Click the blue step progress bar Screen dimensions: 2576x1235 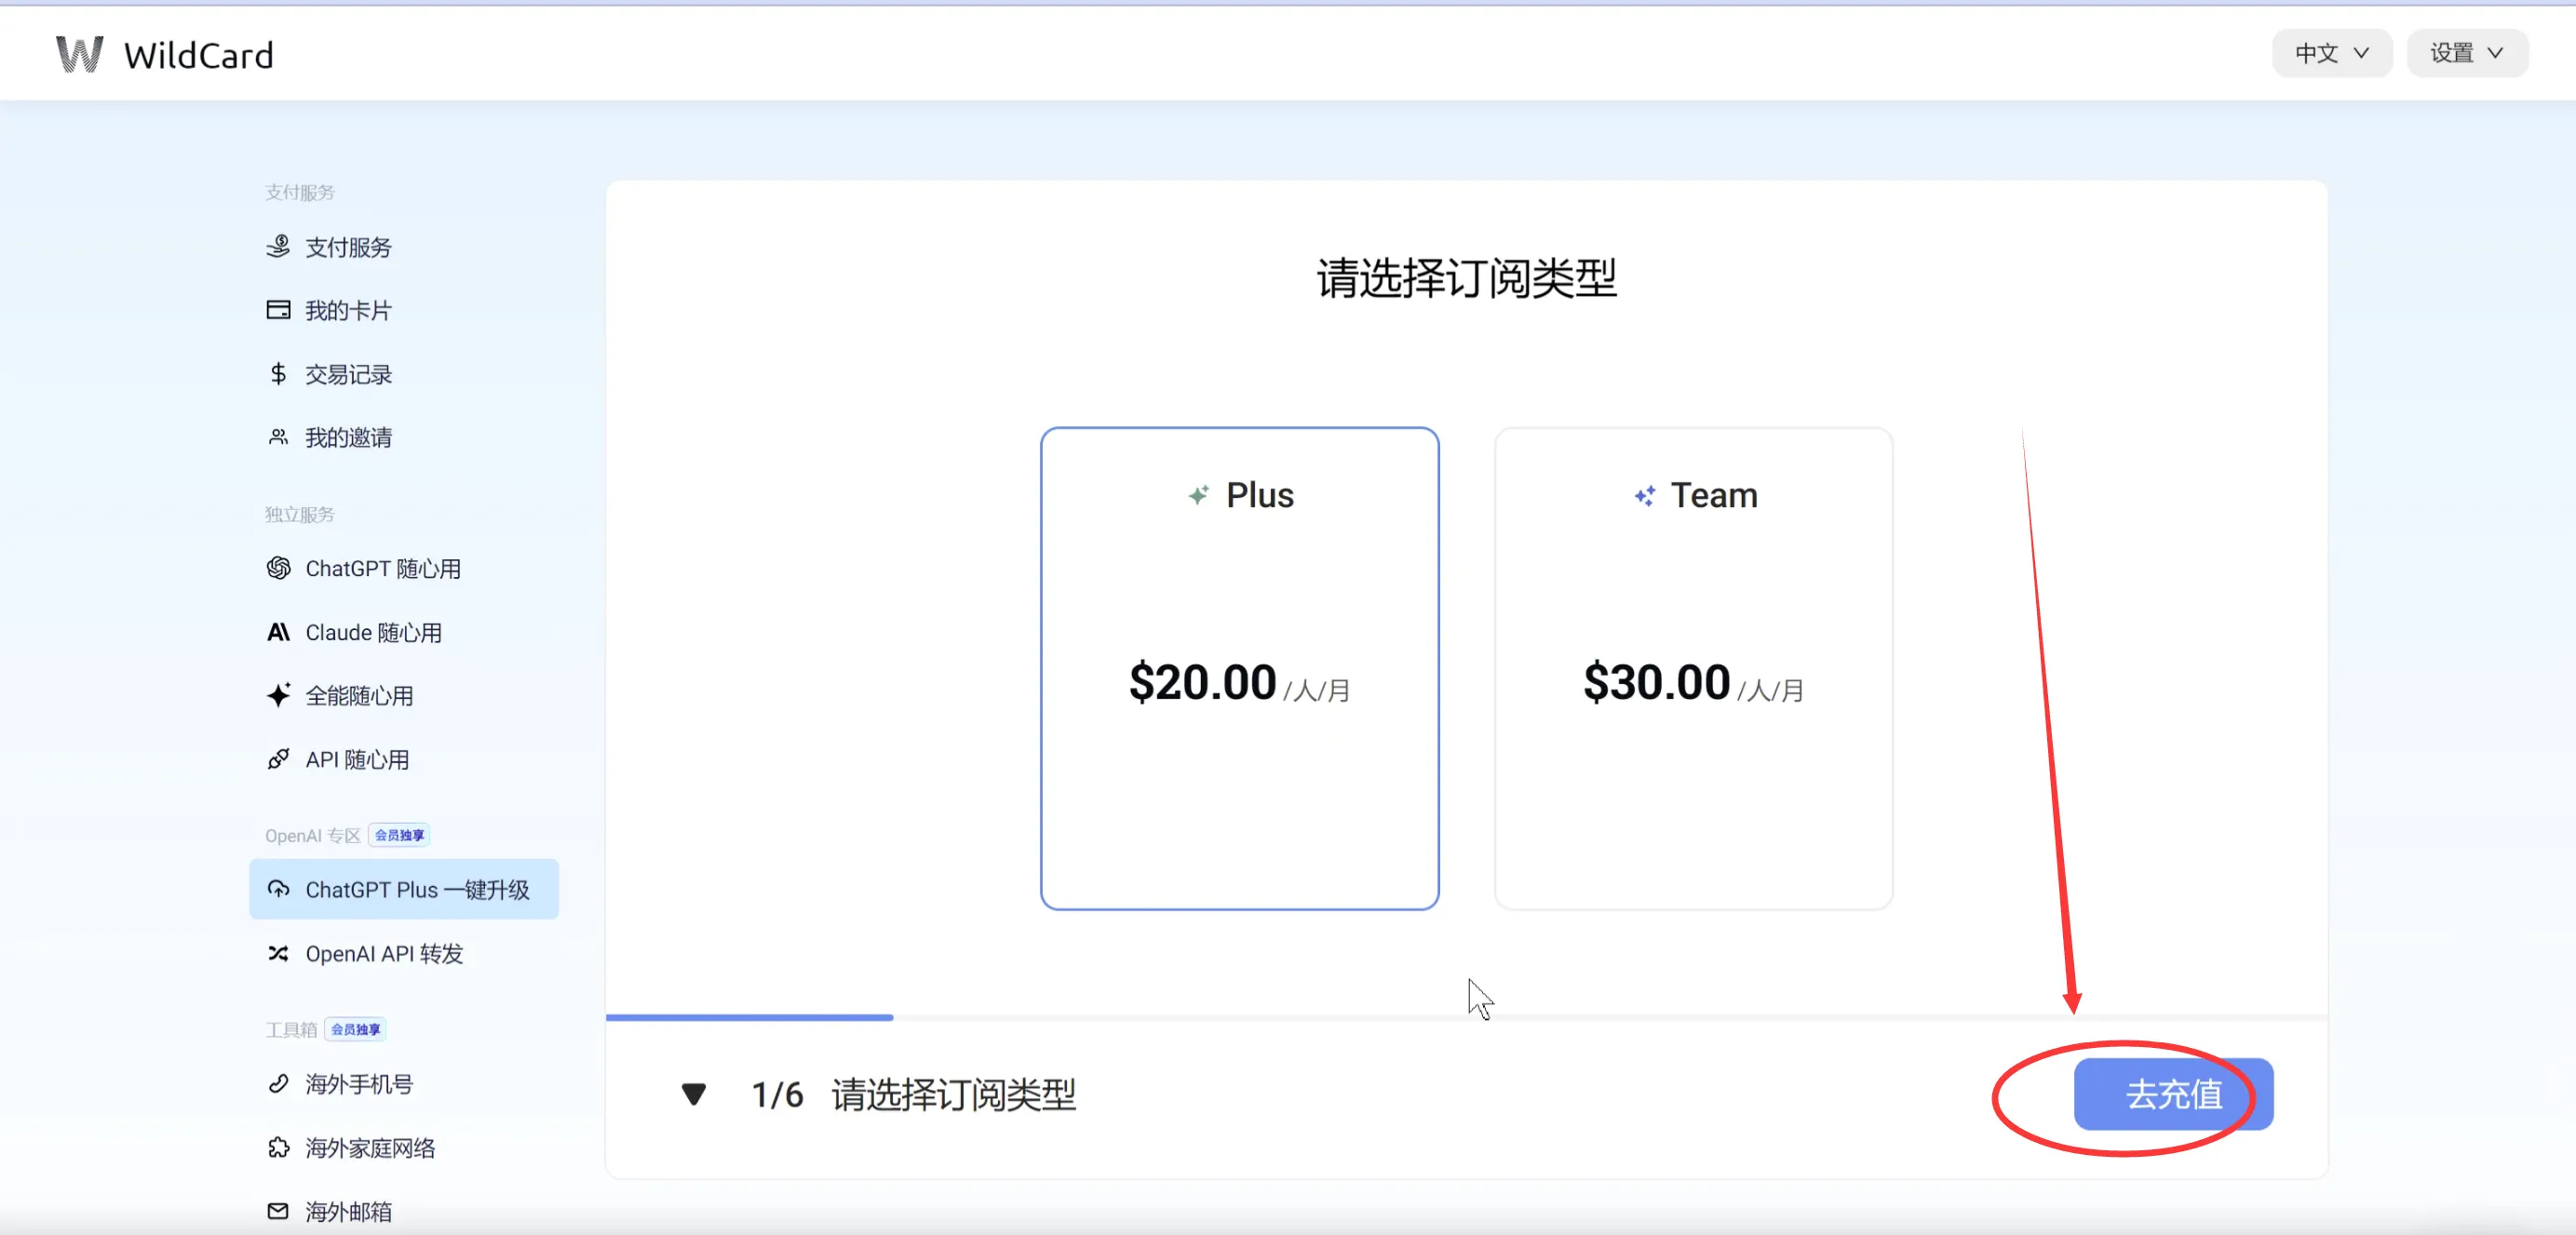[749, 1017]
